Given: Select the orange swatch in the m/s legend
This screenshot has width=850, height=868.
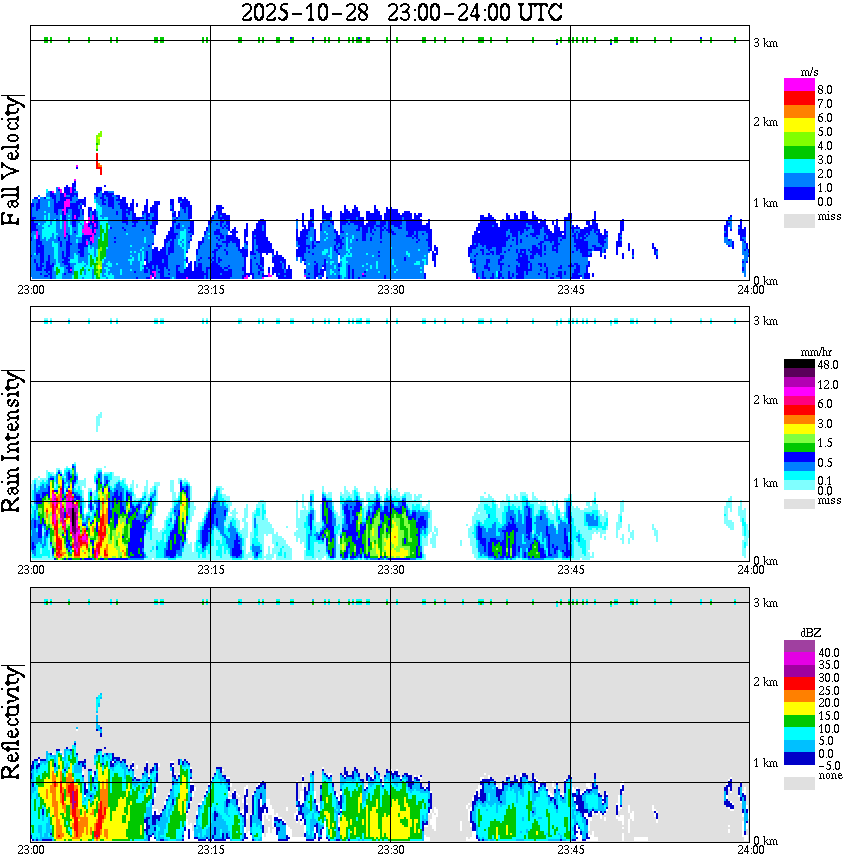Looking at the screenshot, I should [x=799, y=112].
